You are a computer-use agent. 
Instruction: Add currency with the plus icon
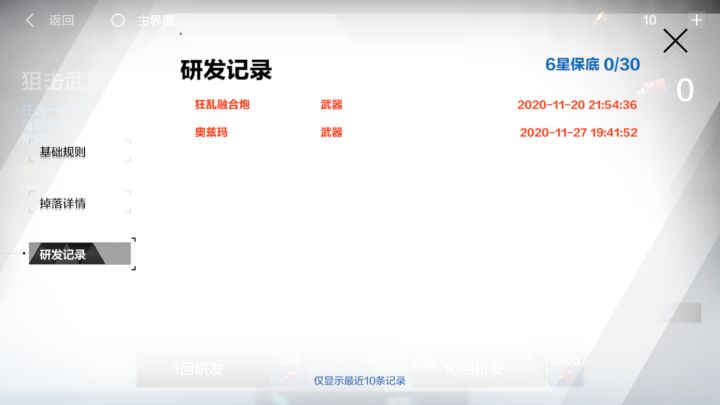696,20
